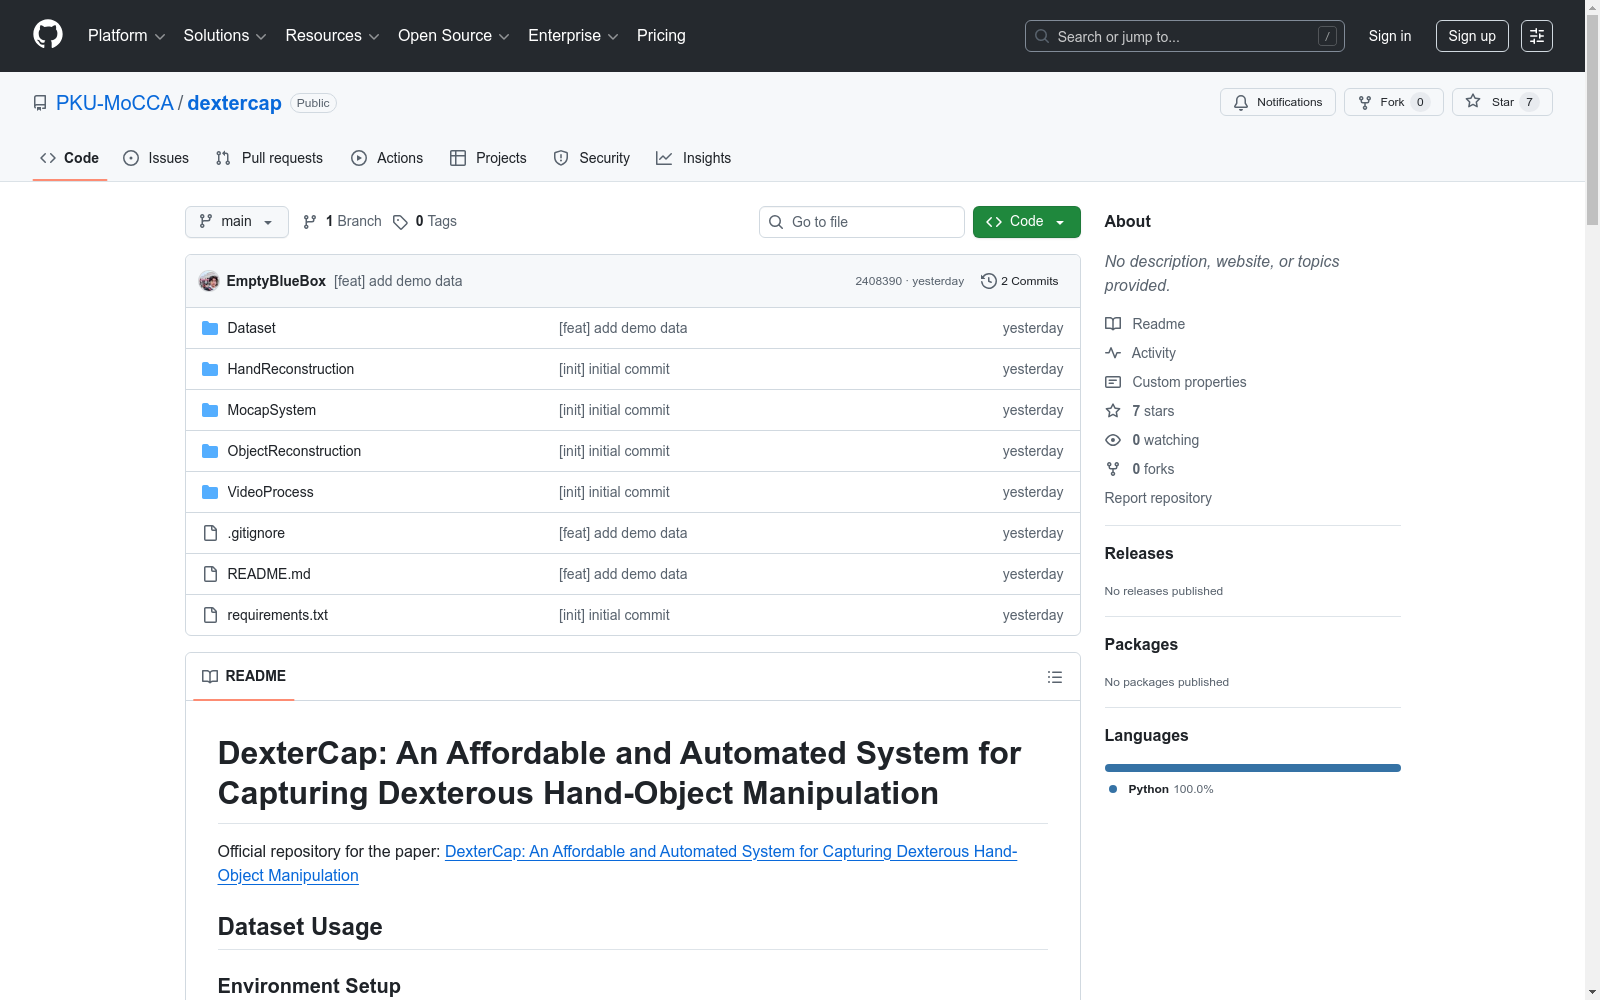The width and height of the screenshot is (1600, 1000).
Task: Switch to the Insights tab
Action: (693, 158)
